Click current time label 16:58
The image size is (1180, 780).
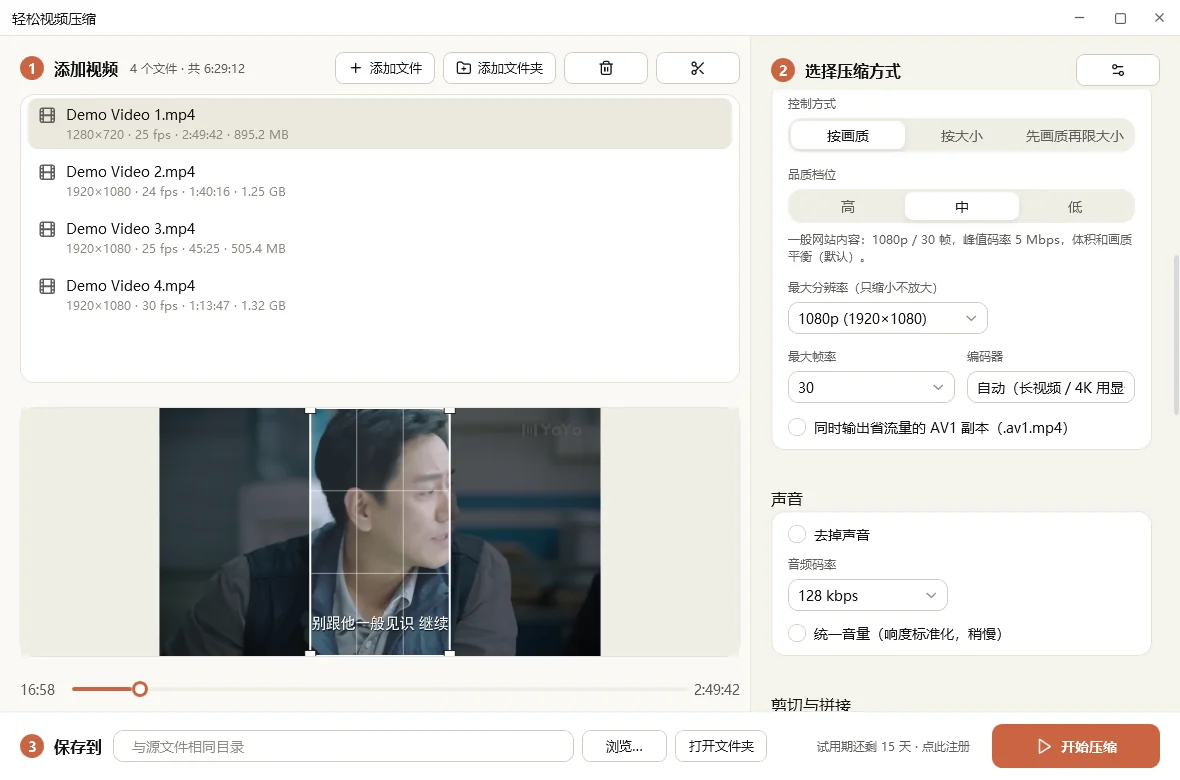[x=38, y=690]
